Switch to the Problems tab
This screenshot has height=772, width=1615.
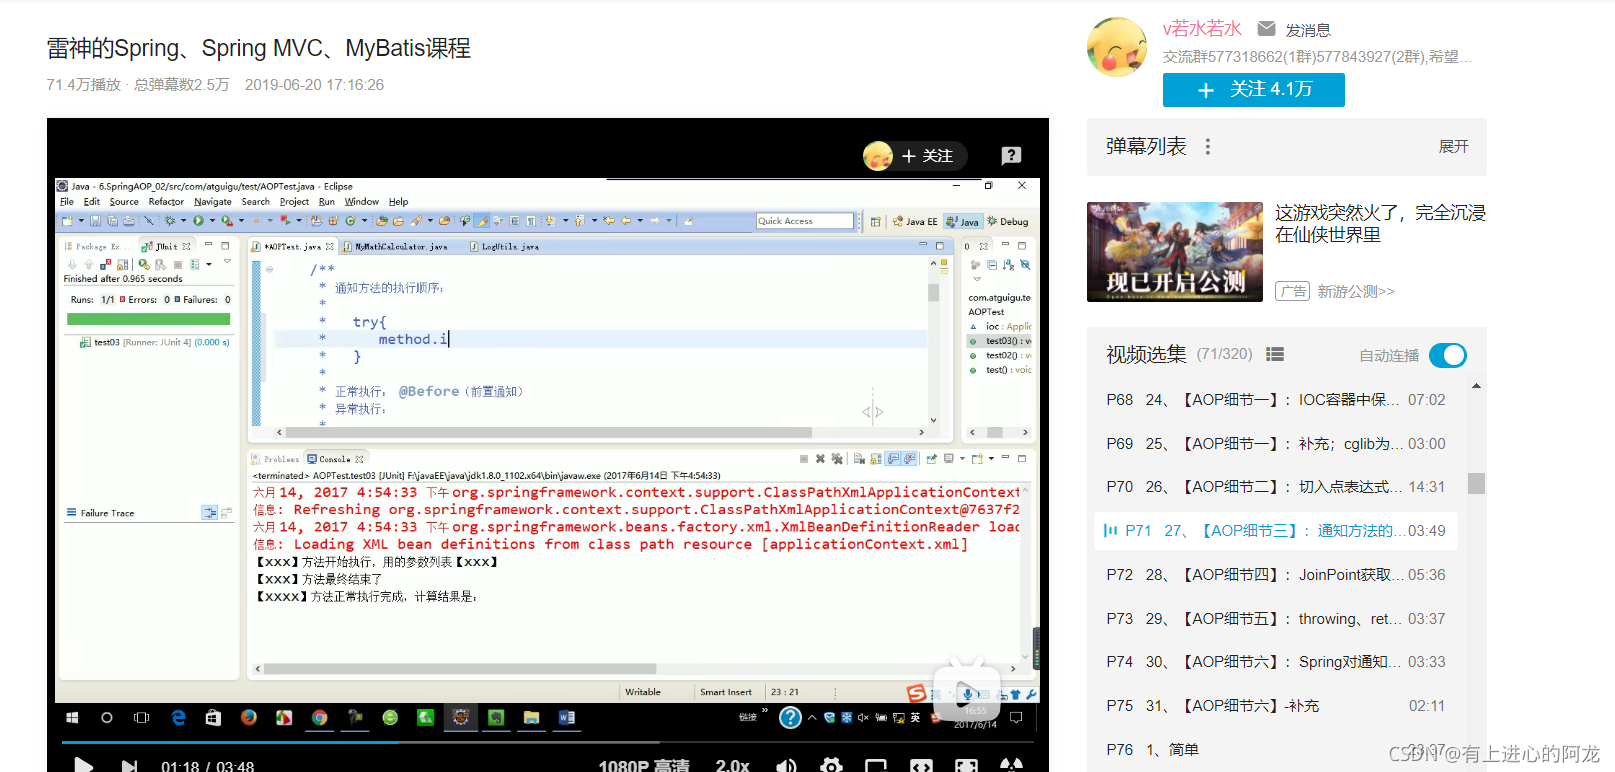pos(275,459)
